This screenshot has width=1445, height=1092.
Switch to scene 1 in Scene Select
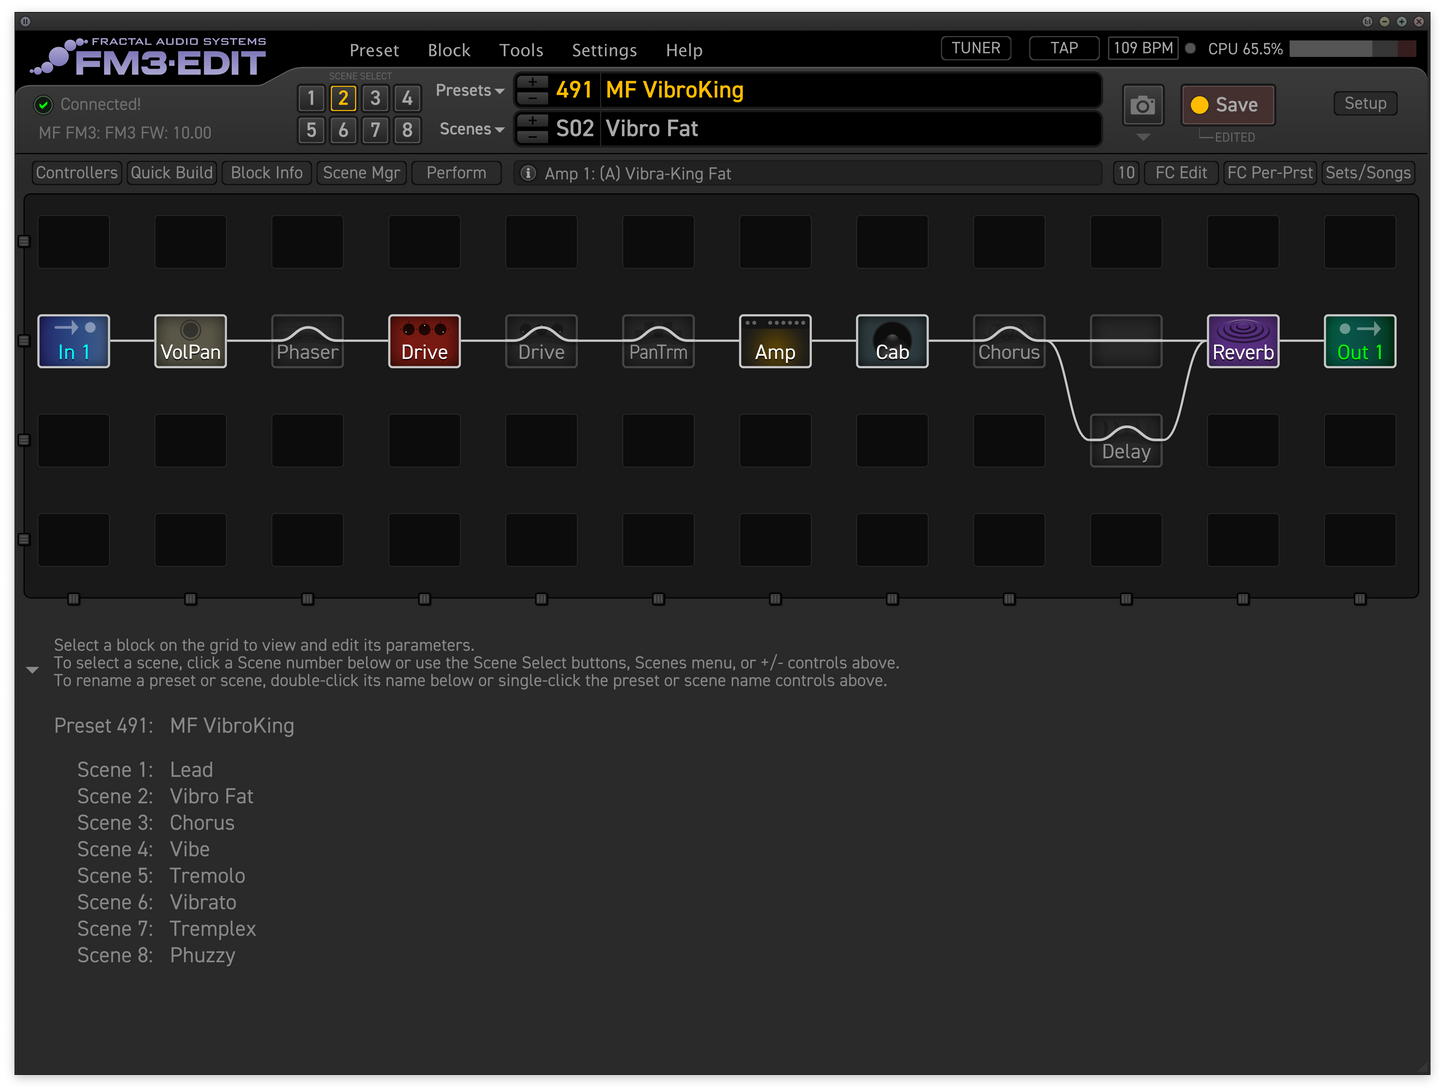(x=311, y=98)
